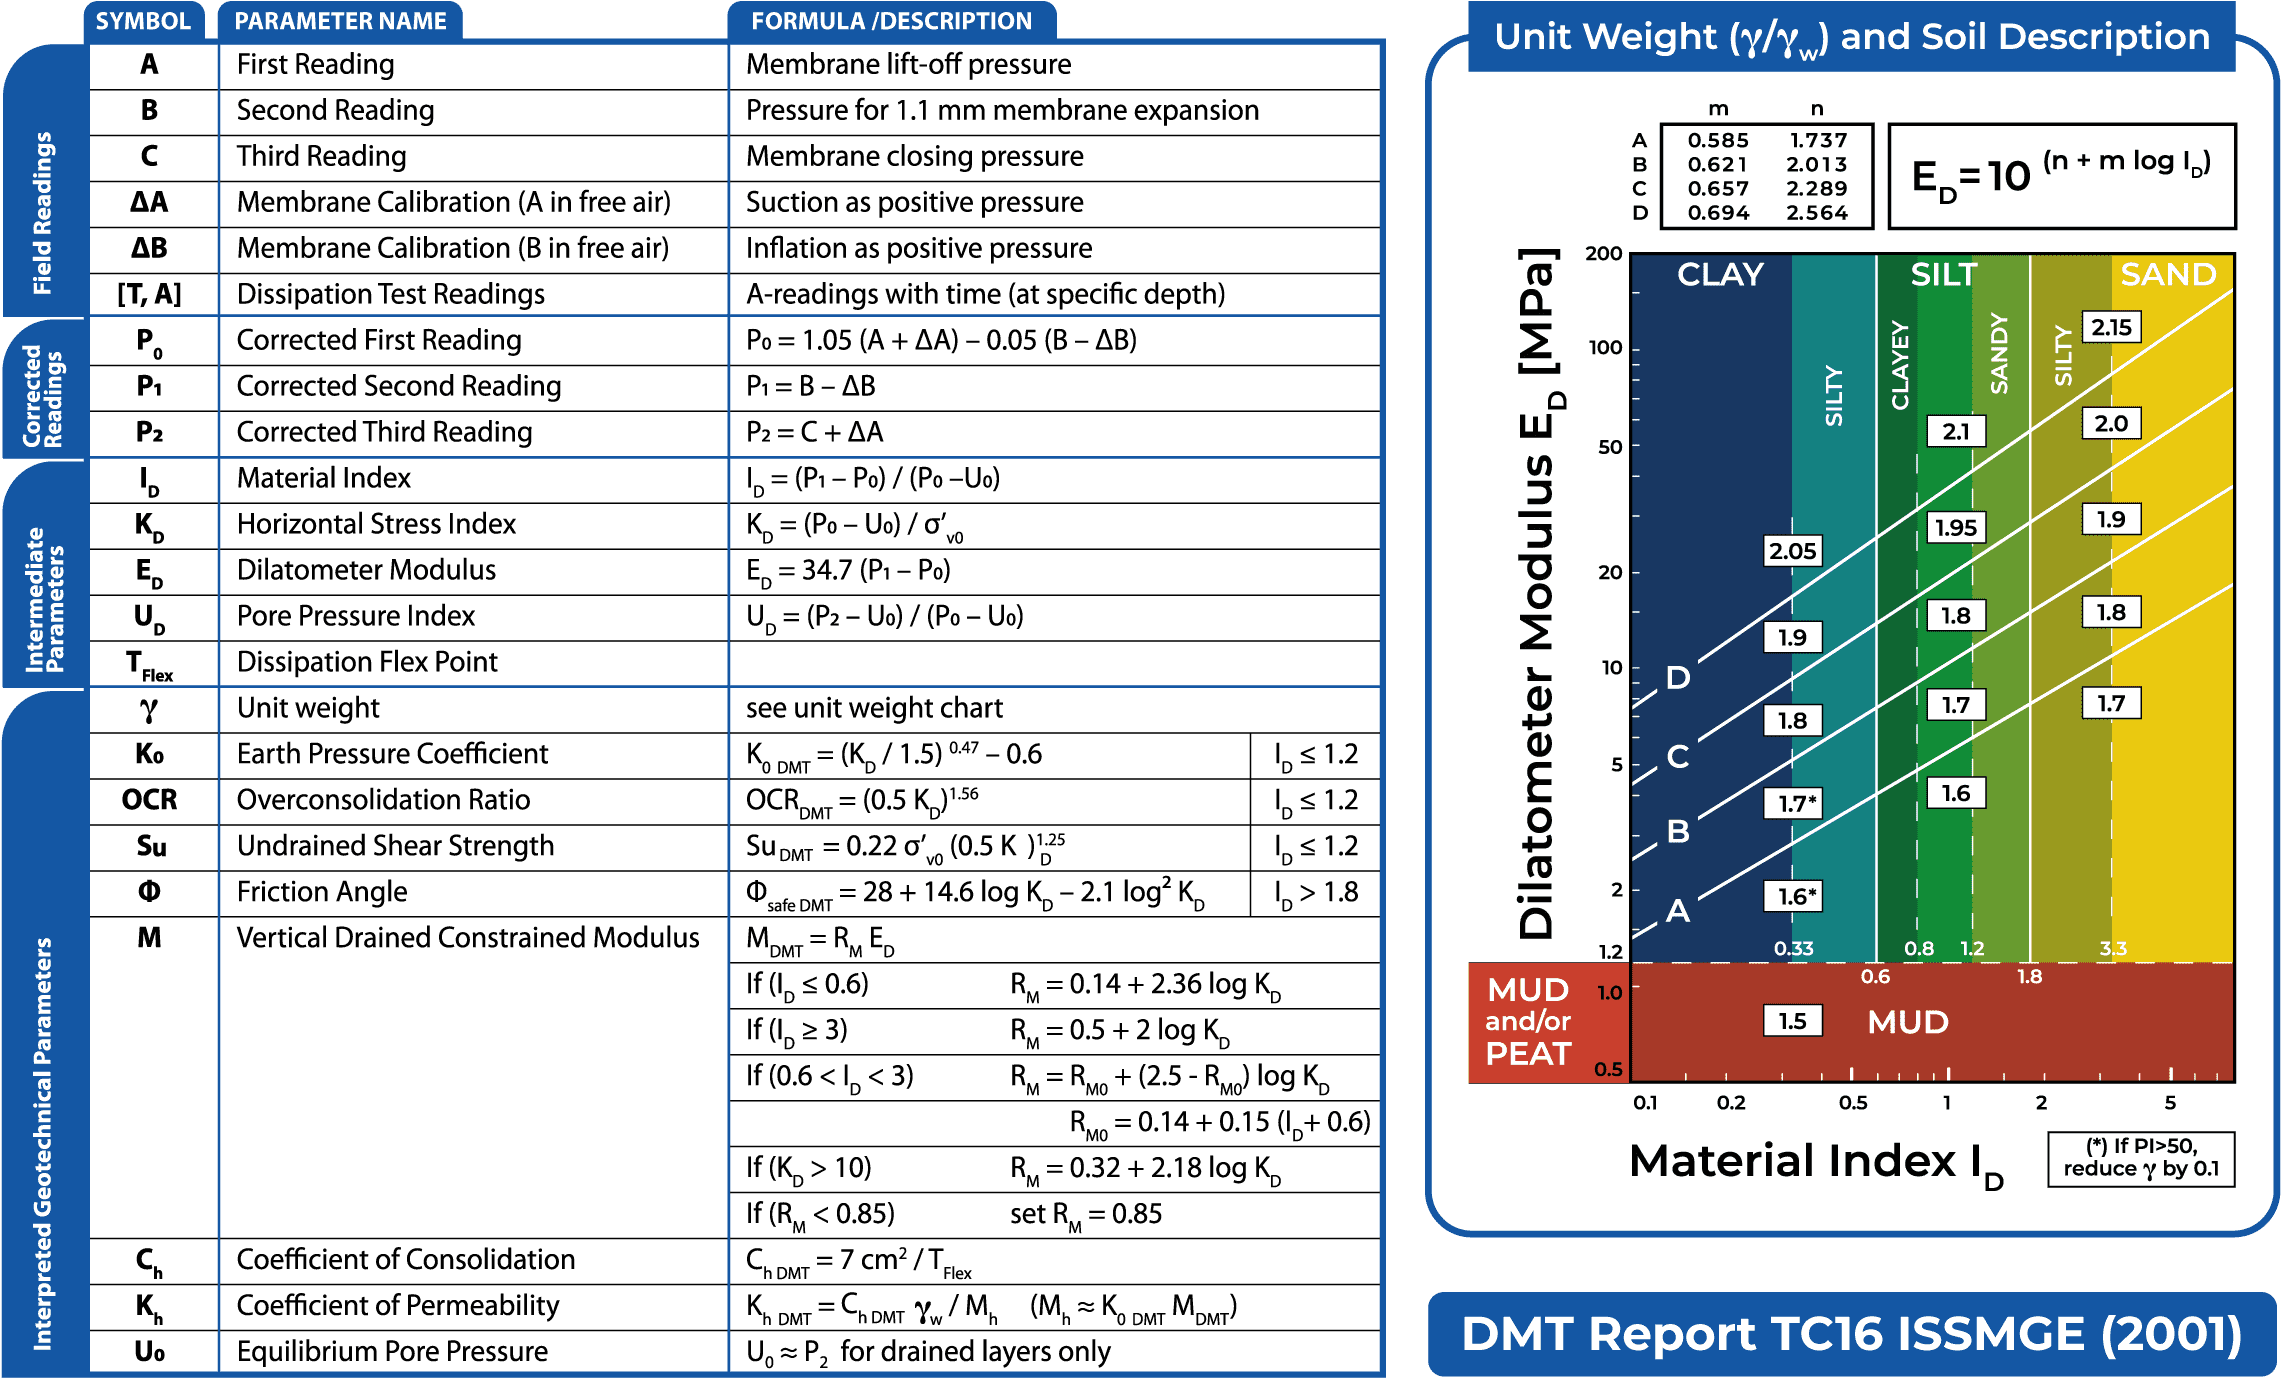Click the Friction Angle formula

point(975,892)
